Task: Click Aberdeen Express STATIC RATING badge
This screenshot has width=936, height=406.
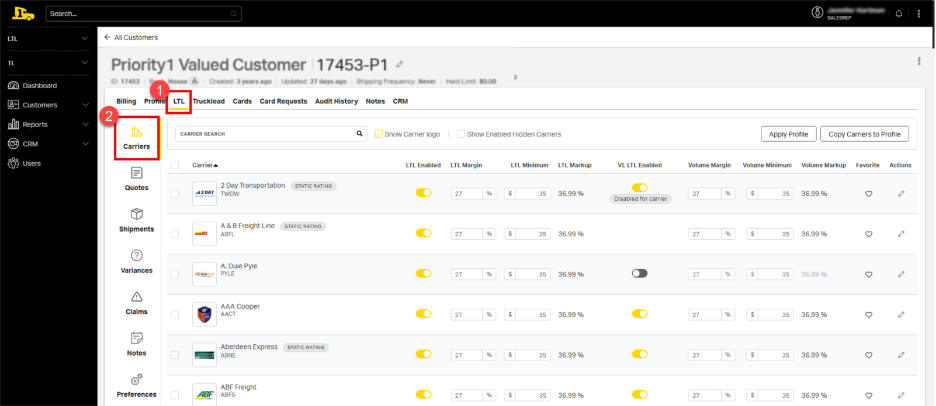Action: [x=305, y=347]
